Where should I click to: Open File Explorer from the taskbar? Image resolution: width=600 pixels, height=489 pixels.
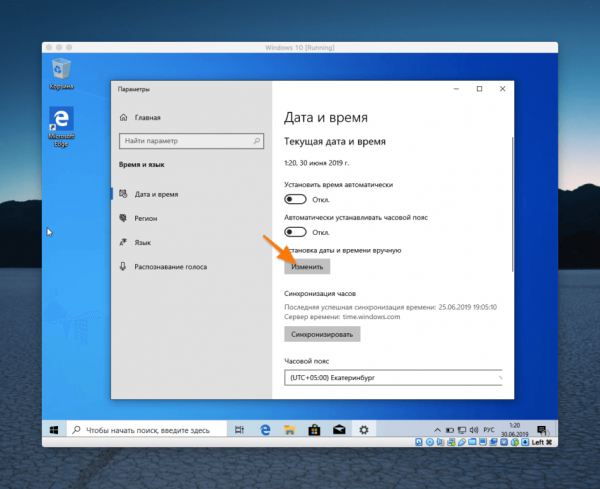click(x=290, y=430)
